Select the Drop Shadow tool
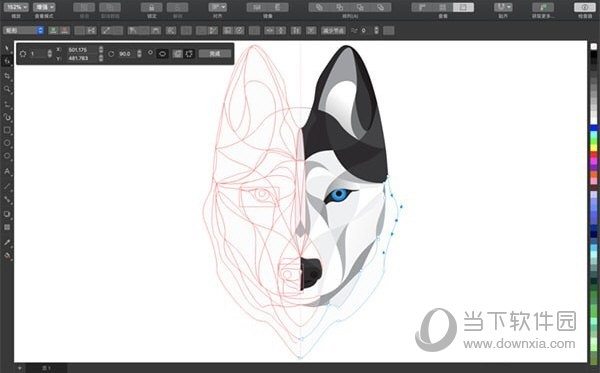Screen dimensions: 600x373 coord(7,214)
